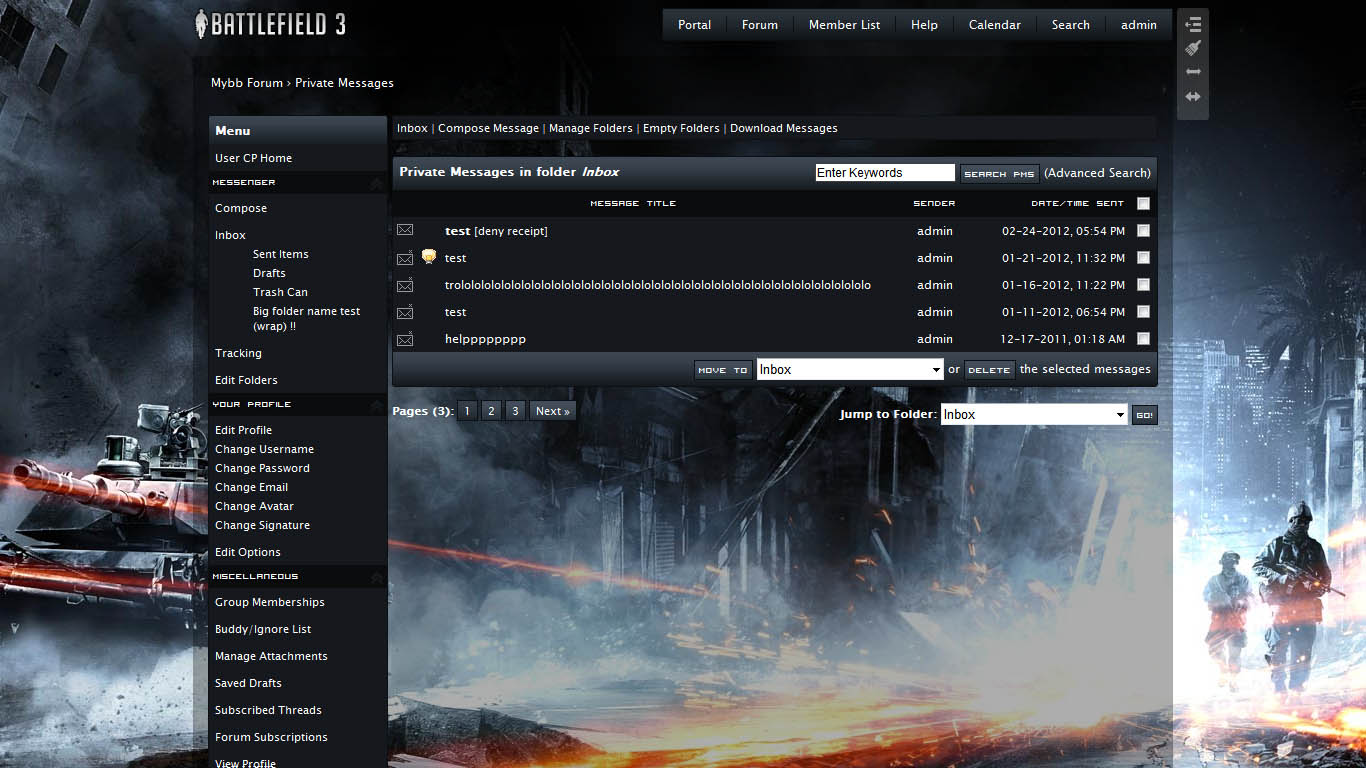1366x768 pixels.
Task: Click the thin horizontal double-arrow icon in right toolbar
Action: tap(1193, 72)
